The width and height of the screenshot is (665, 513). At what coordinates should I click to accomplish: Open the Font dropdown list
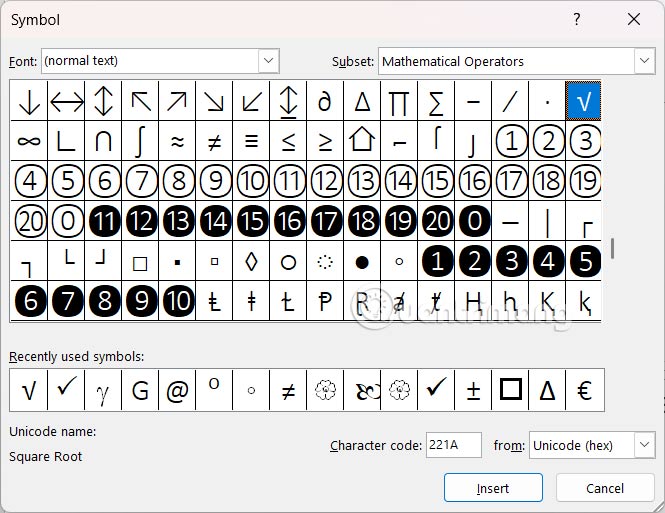coord(268,61)
